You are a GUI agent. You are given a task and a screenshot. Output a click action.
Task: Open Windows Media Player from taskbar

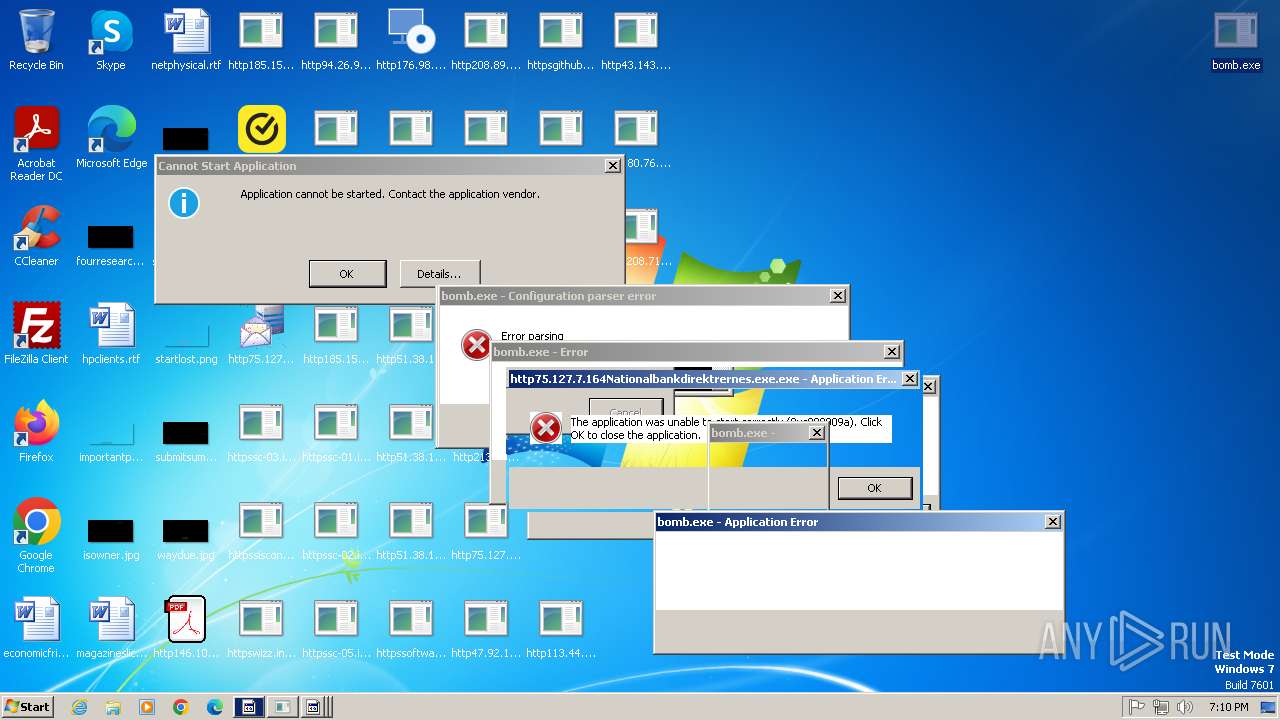(147, 707)
